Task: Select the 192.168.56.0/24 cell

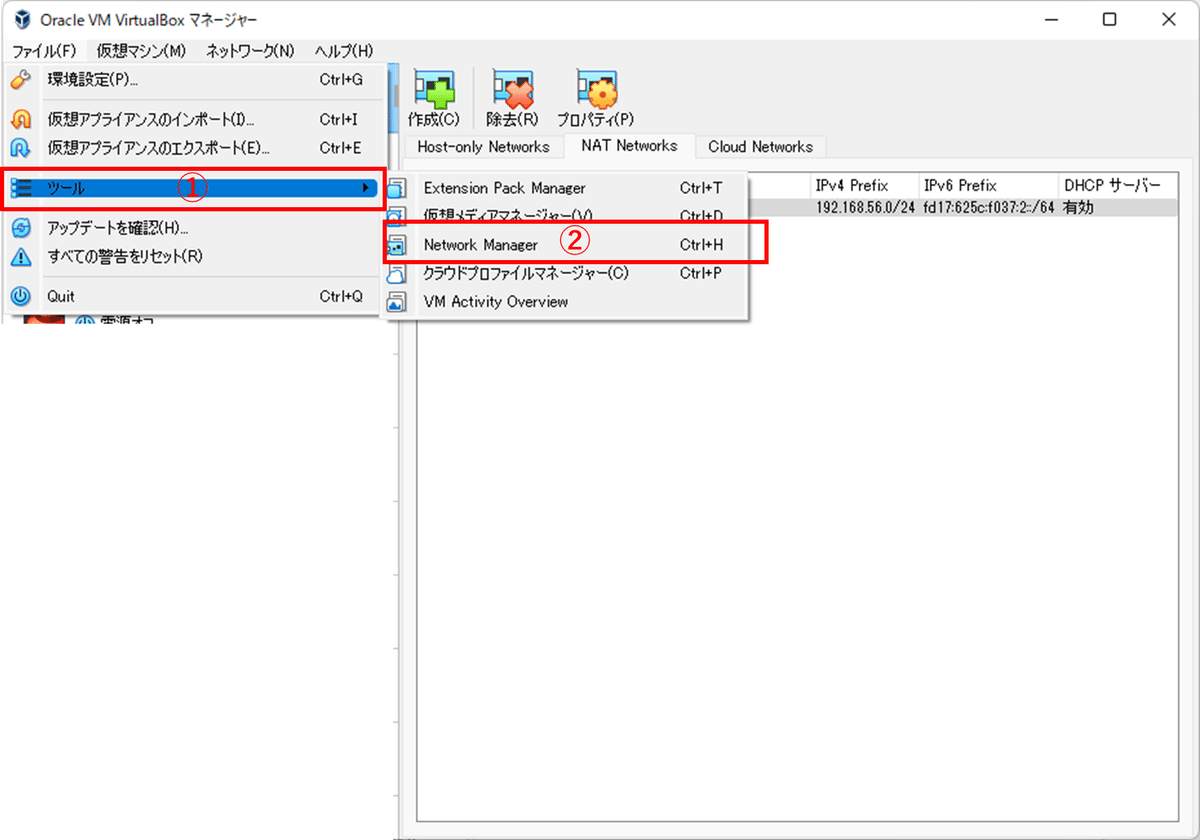Action: 864,207
